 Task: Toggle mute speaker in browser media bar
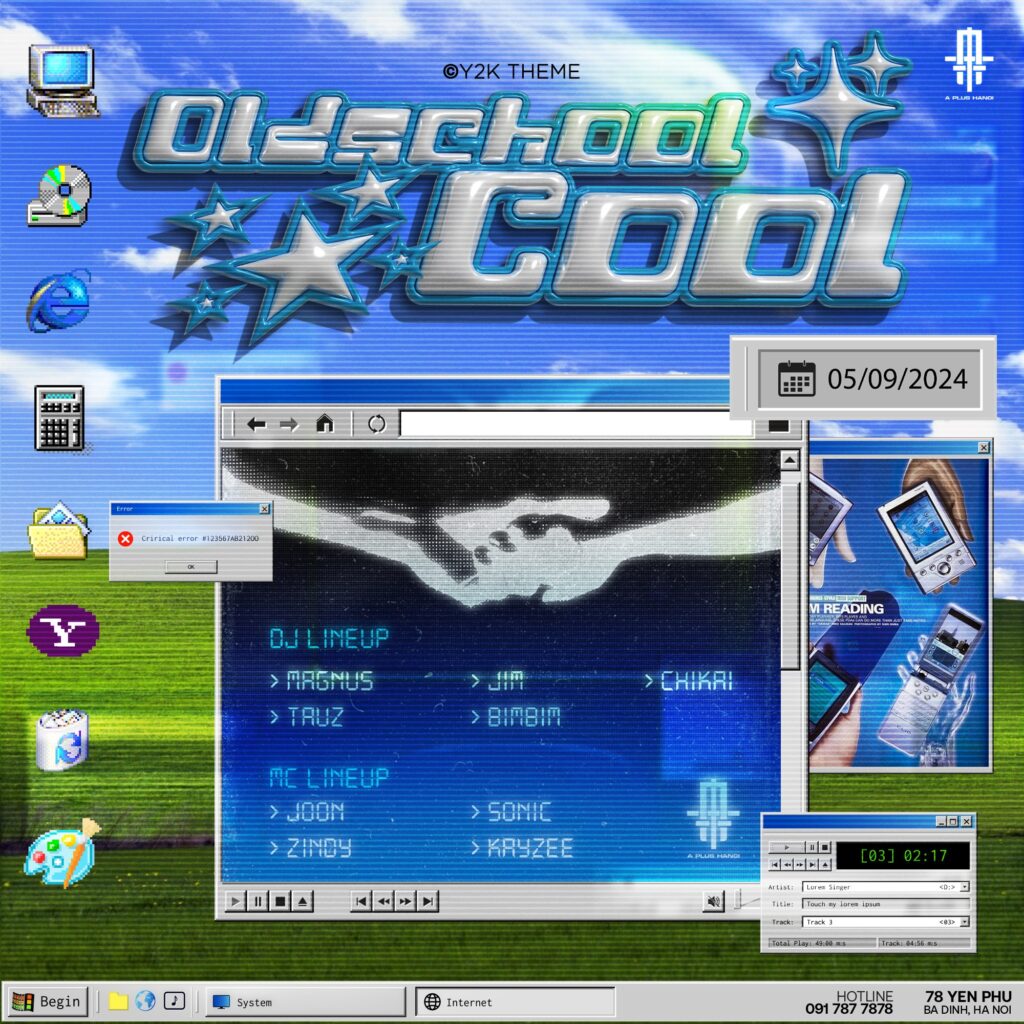pos(713,901)
